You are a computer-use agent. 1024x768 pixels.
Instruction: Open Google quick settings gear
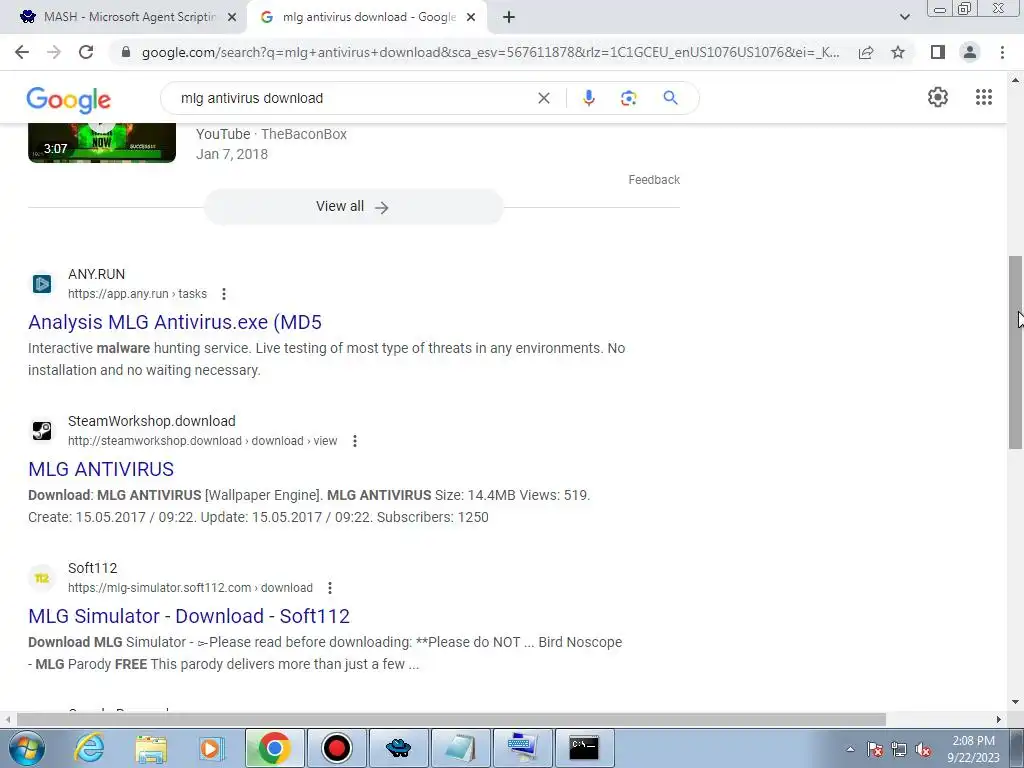(938, 97)
